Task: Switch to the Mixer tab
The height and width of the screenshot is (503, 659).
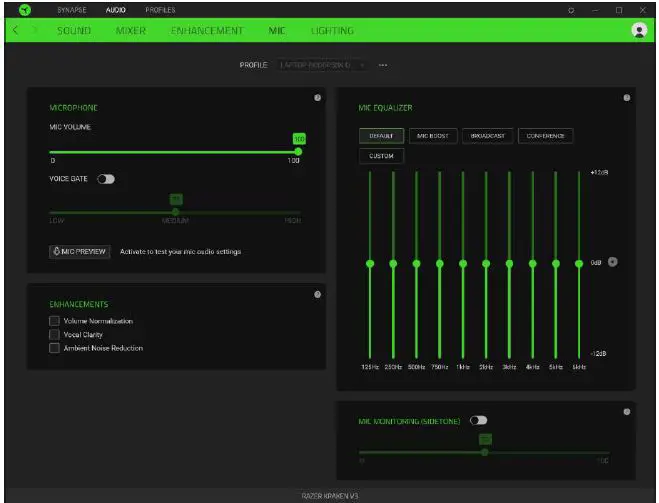Action: pos(131,31)
